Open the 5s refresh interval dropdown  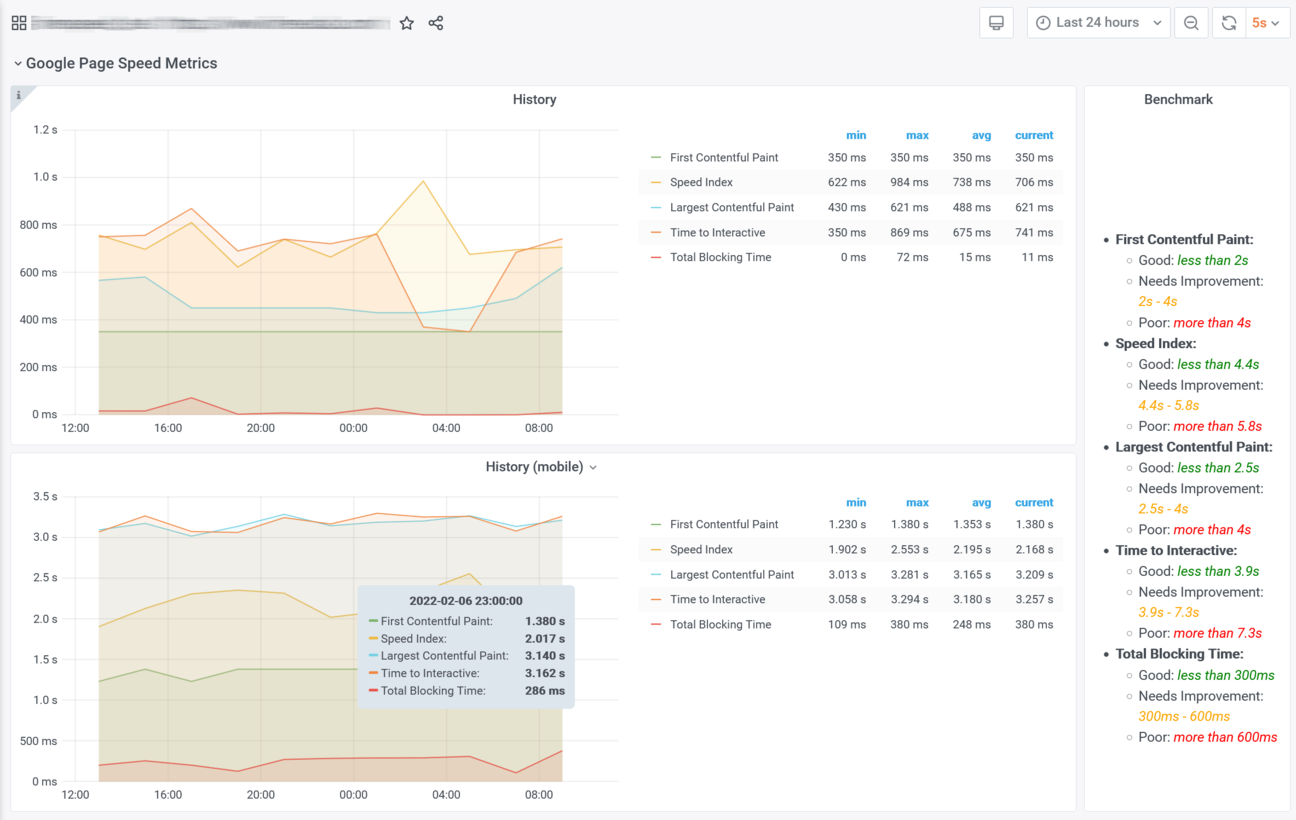point(1266,23)
